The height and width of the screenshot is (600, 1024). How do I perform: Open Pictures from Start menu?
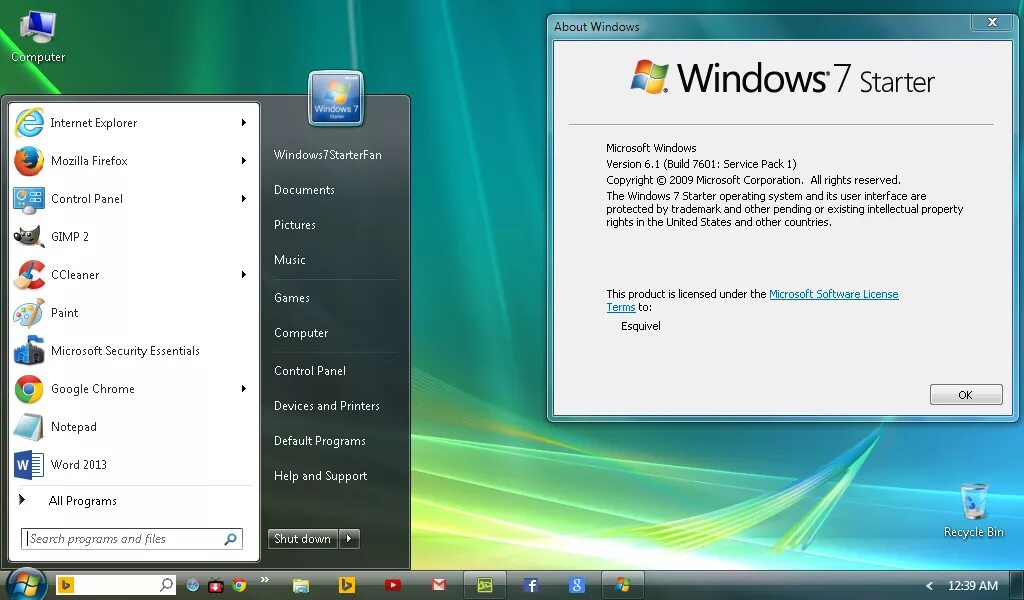(x=295, y=225)
